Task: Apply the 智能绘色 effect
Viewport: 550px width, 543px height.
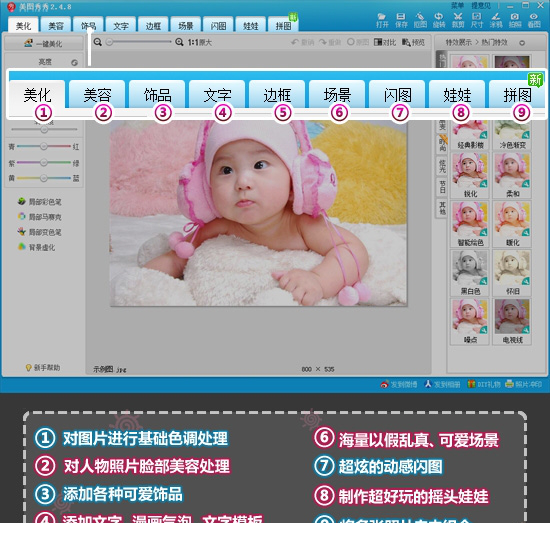Action: coord(470,224)
